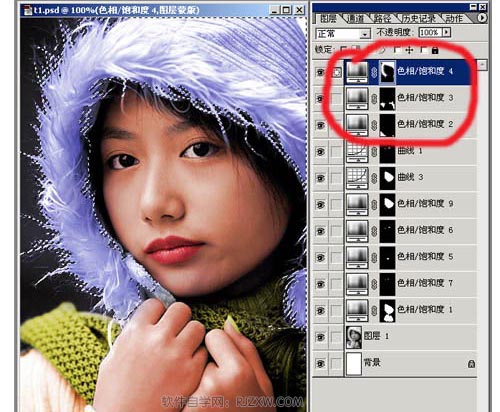Click the lock-all padlock icon

(x=435, y=50)
